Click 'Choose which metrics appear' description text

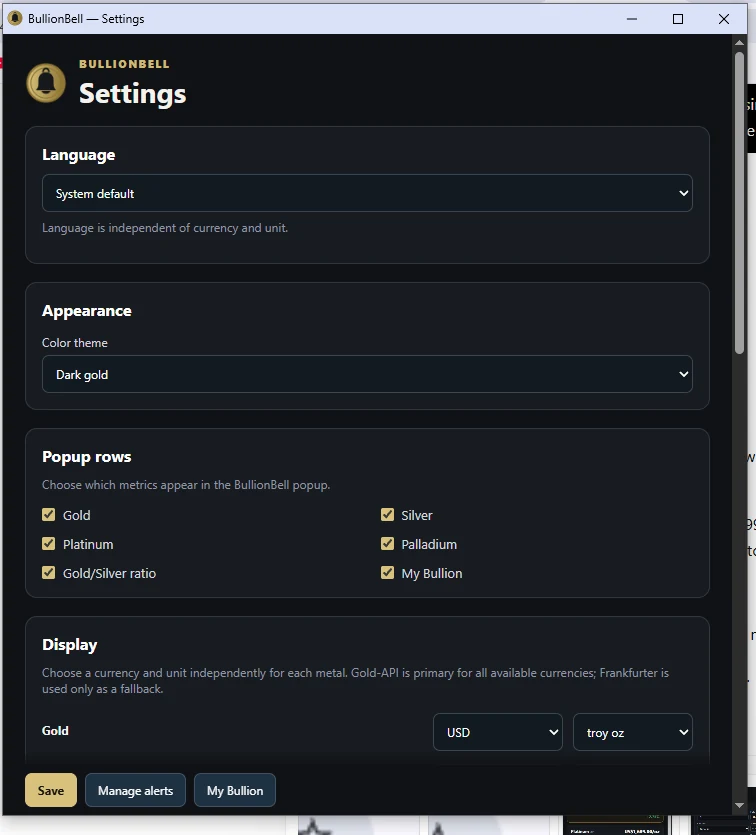[x=186, y=485]
